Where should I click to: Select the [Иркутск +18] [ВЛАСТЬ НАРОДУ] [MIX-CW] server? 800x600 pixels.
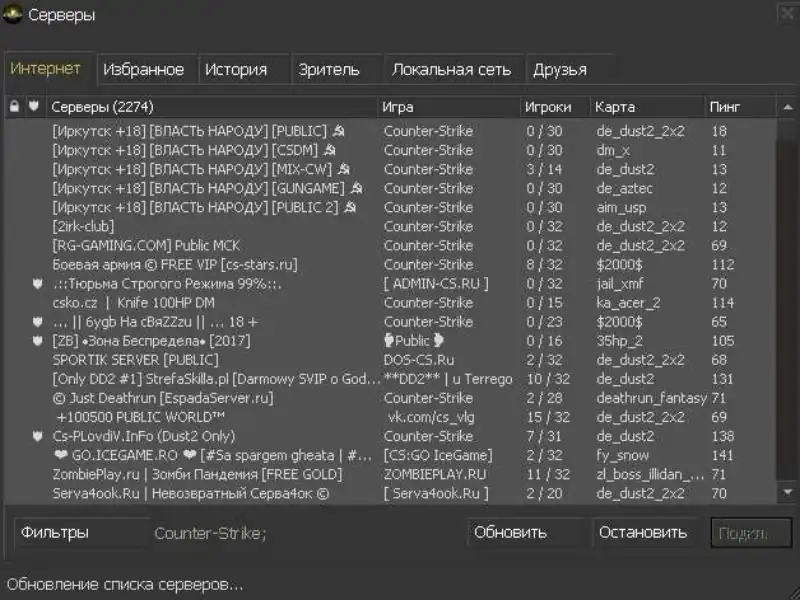coord(391,169)
